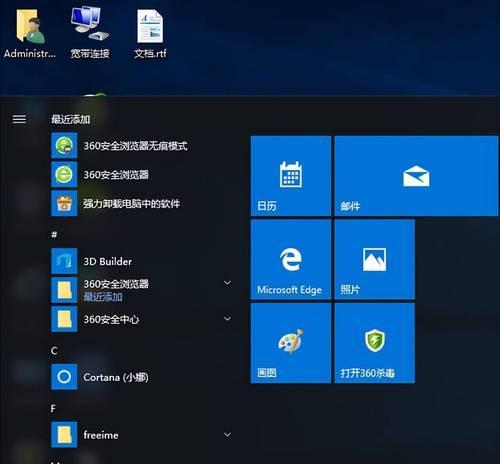Open the 日历 calendar tile

(x=291, y=176)
